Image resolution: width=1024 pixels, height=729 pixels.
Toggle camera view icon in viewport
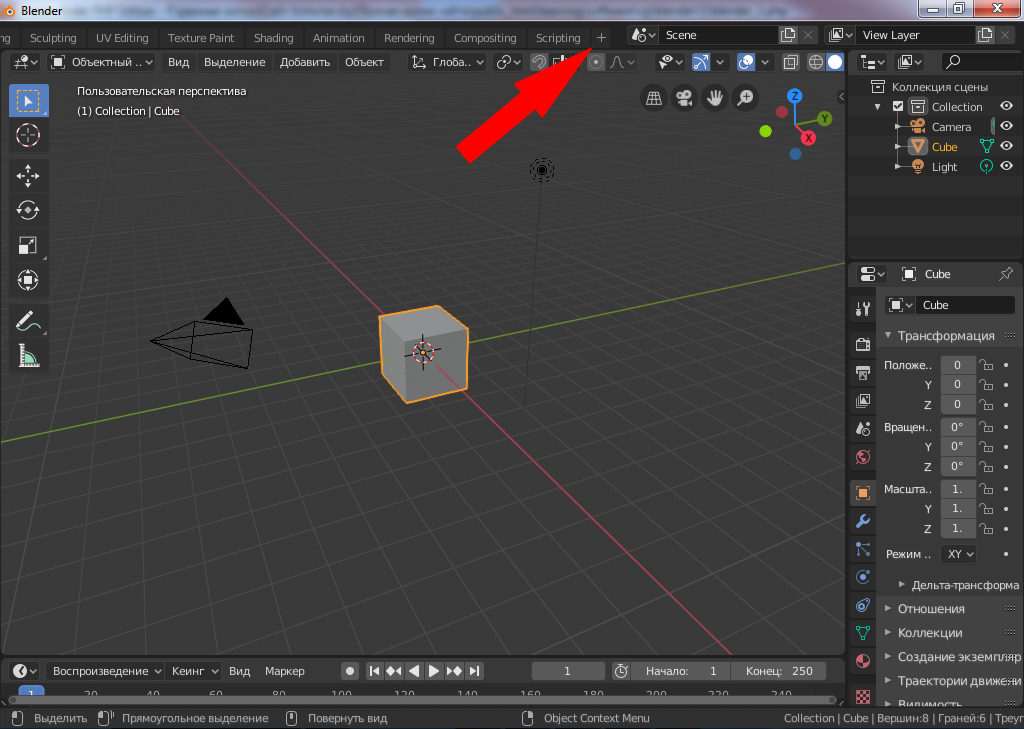coord(684,98)
